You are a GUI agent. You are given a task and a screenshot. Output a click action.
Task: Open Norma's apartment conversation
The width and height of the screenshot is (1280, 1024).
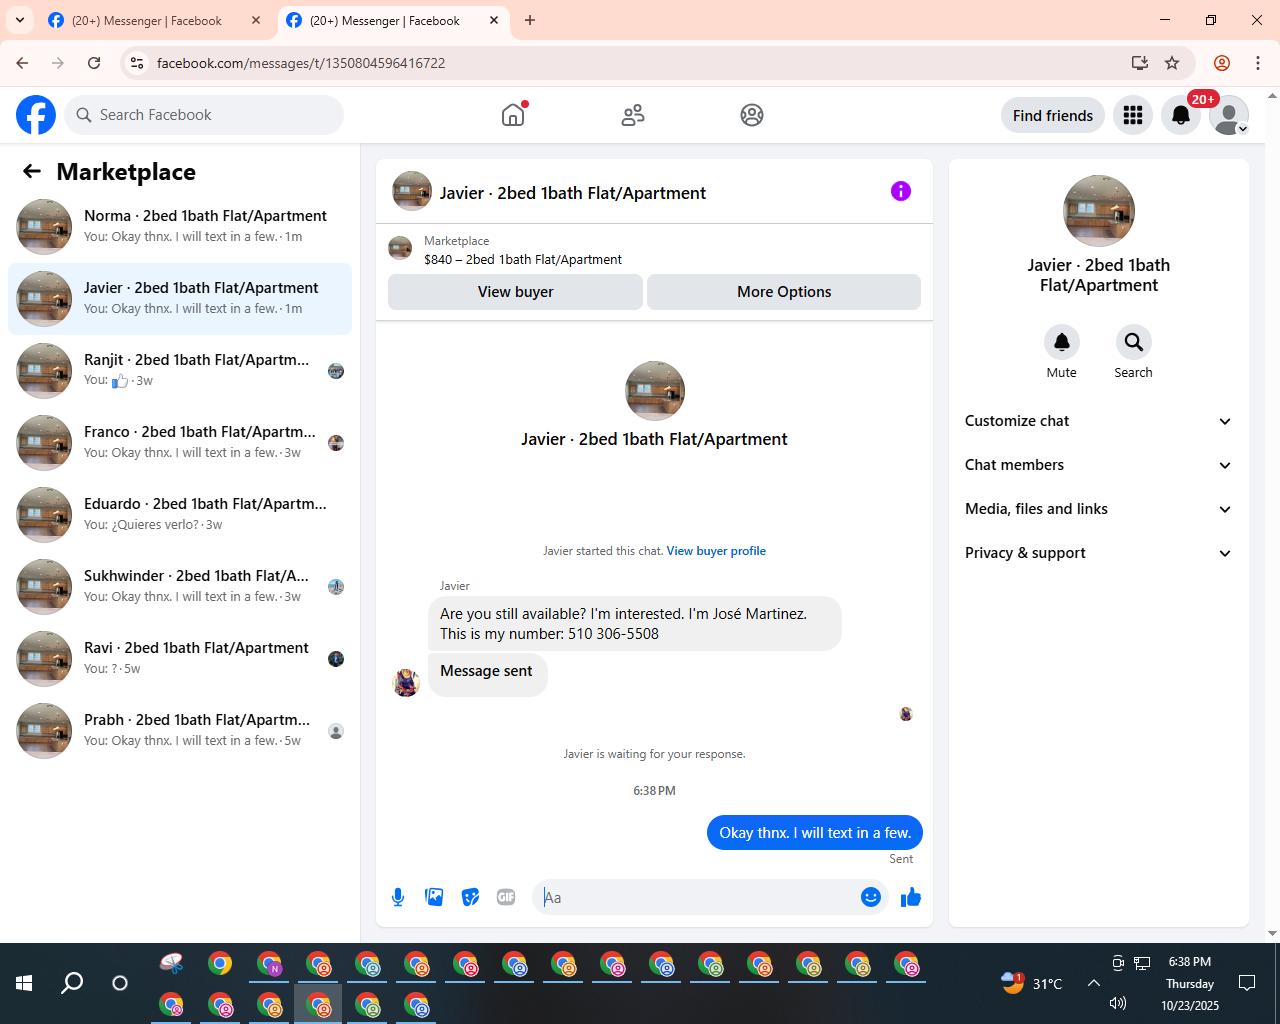click(180, 227)
